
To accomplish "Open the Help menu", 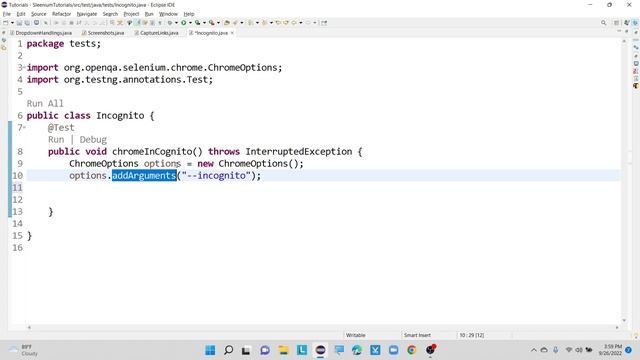I will (189, 14).
